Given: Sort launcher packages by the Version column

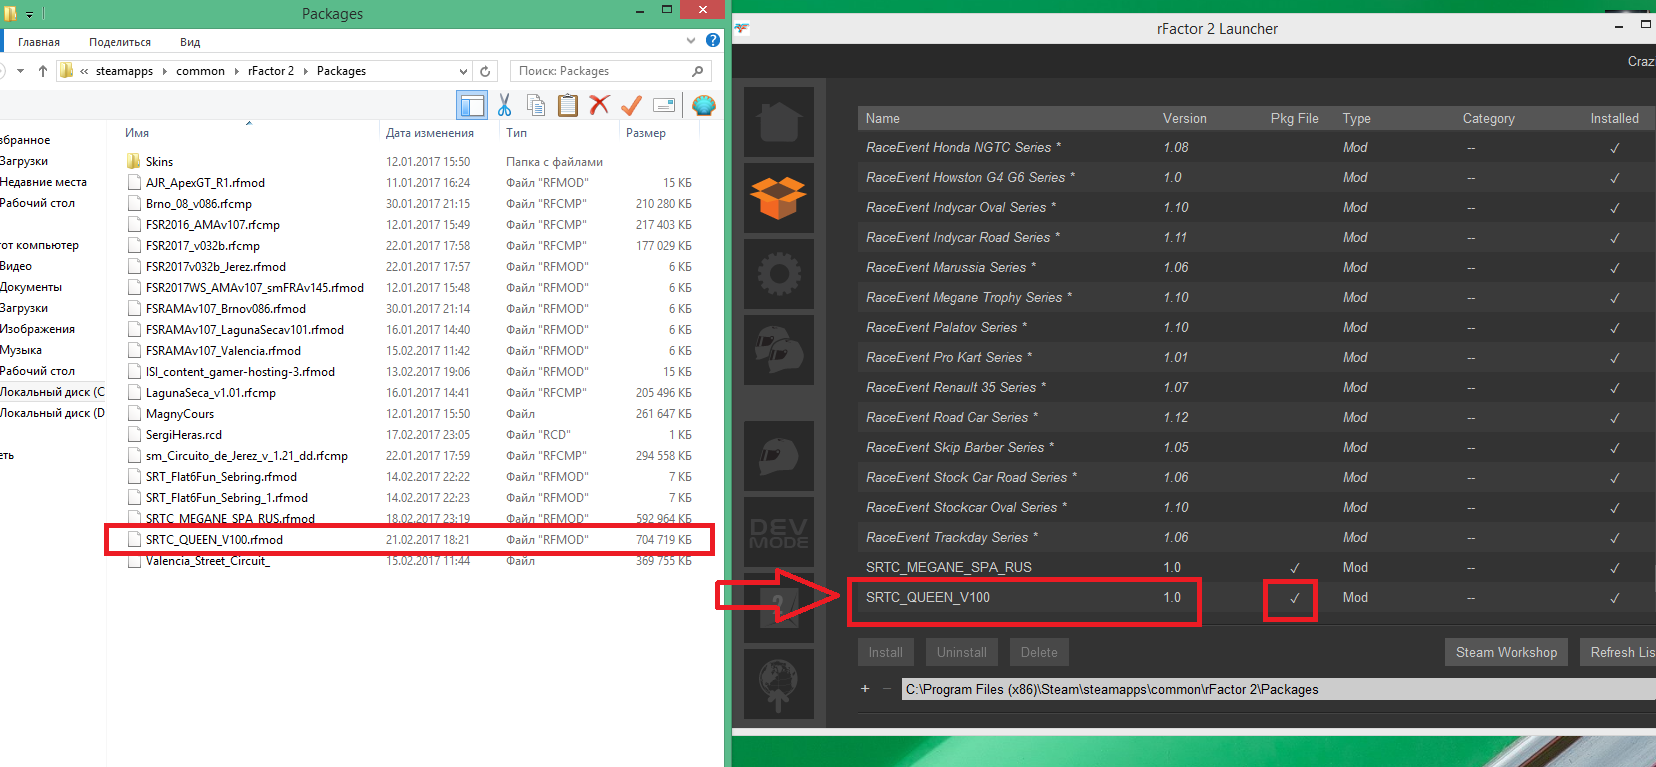Looking at the screenshot, I should [1185, 118].
